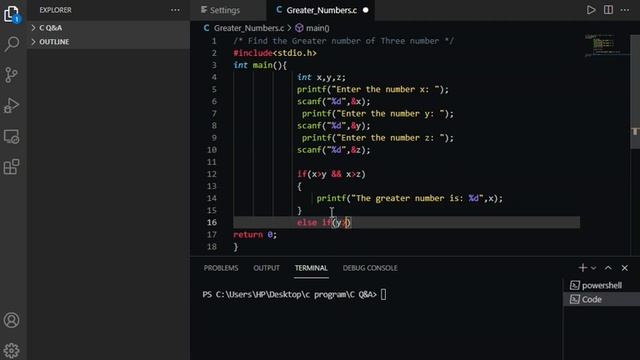Open the Run and Debug view

11,105
